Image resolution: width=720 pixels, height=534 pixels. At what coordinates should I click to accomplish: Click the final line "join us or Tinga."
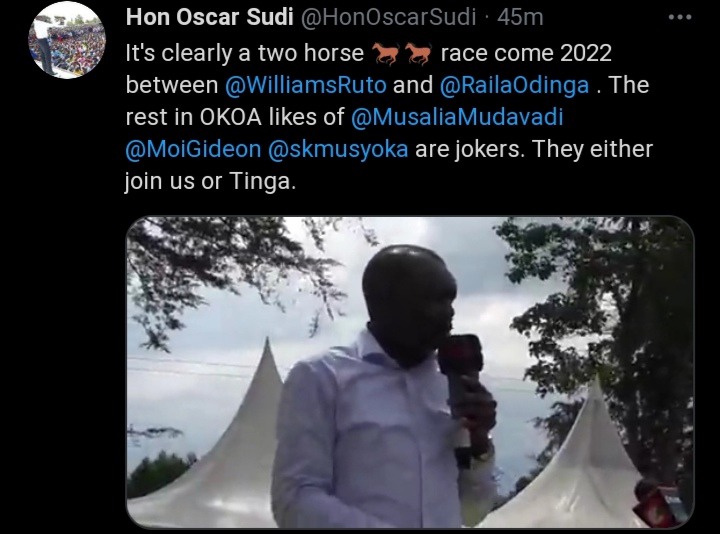(x=210, y=182)
